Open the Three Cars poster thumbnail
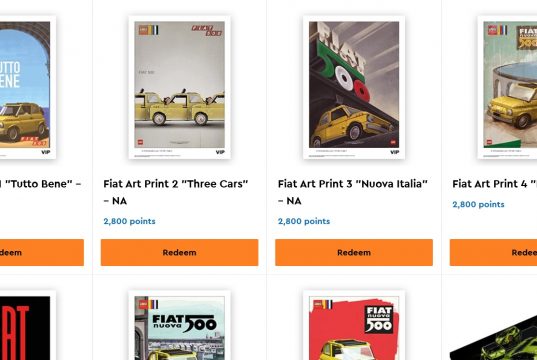 click(x=179, y=87)
